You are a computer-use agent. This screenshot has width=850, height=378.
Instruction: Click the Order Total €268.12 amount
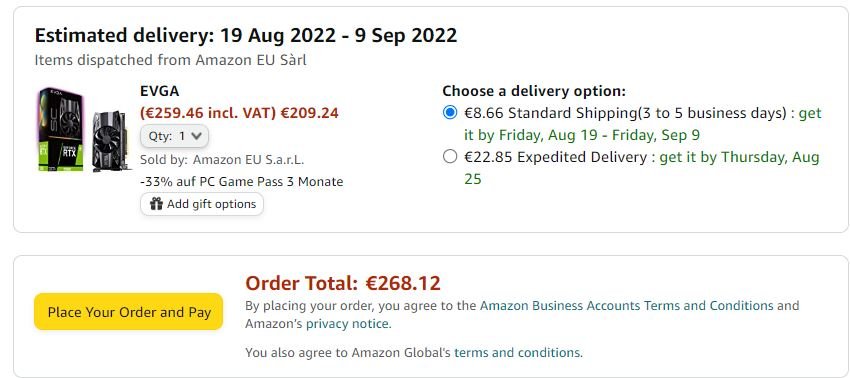403,283
